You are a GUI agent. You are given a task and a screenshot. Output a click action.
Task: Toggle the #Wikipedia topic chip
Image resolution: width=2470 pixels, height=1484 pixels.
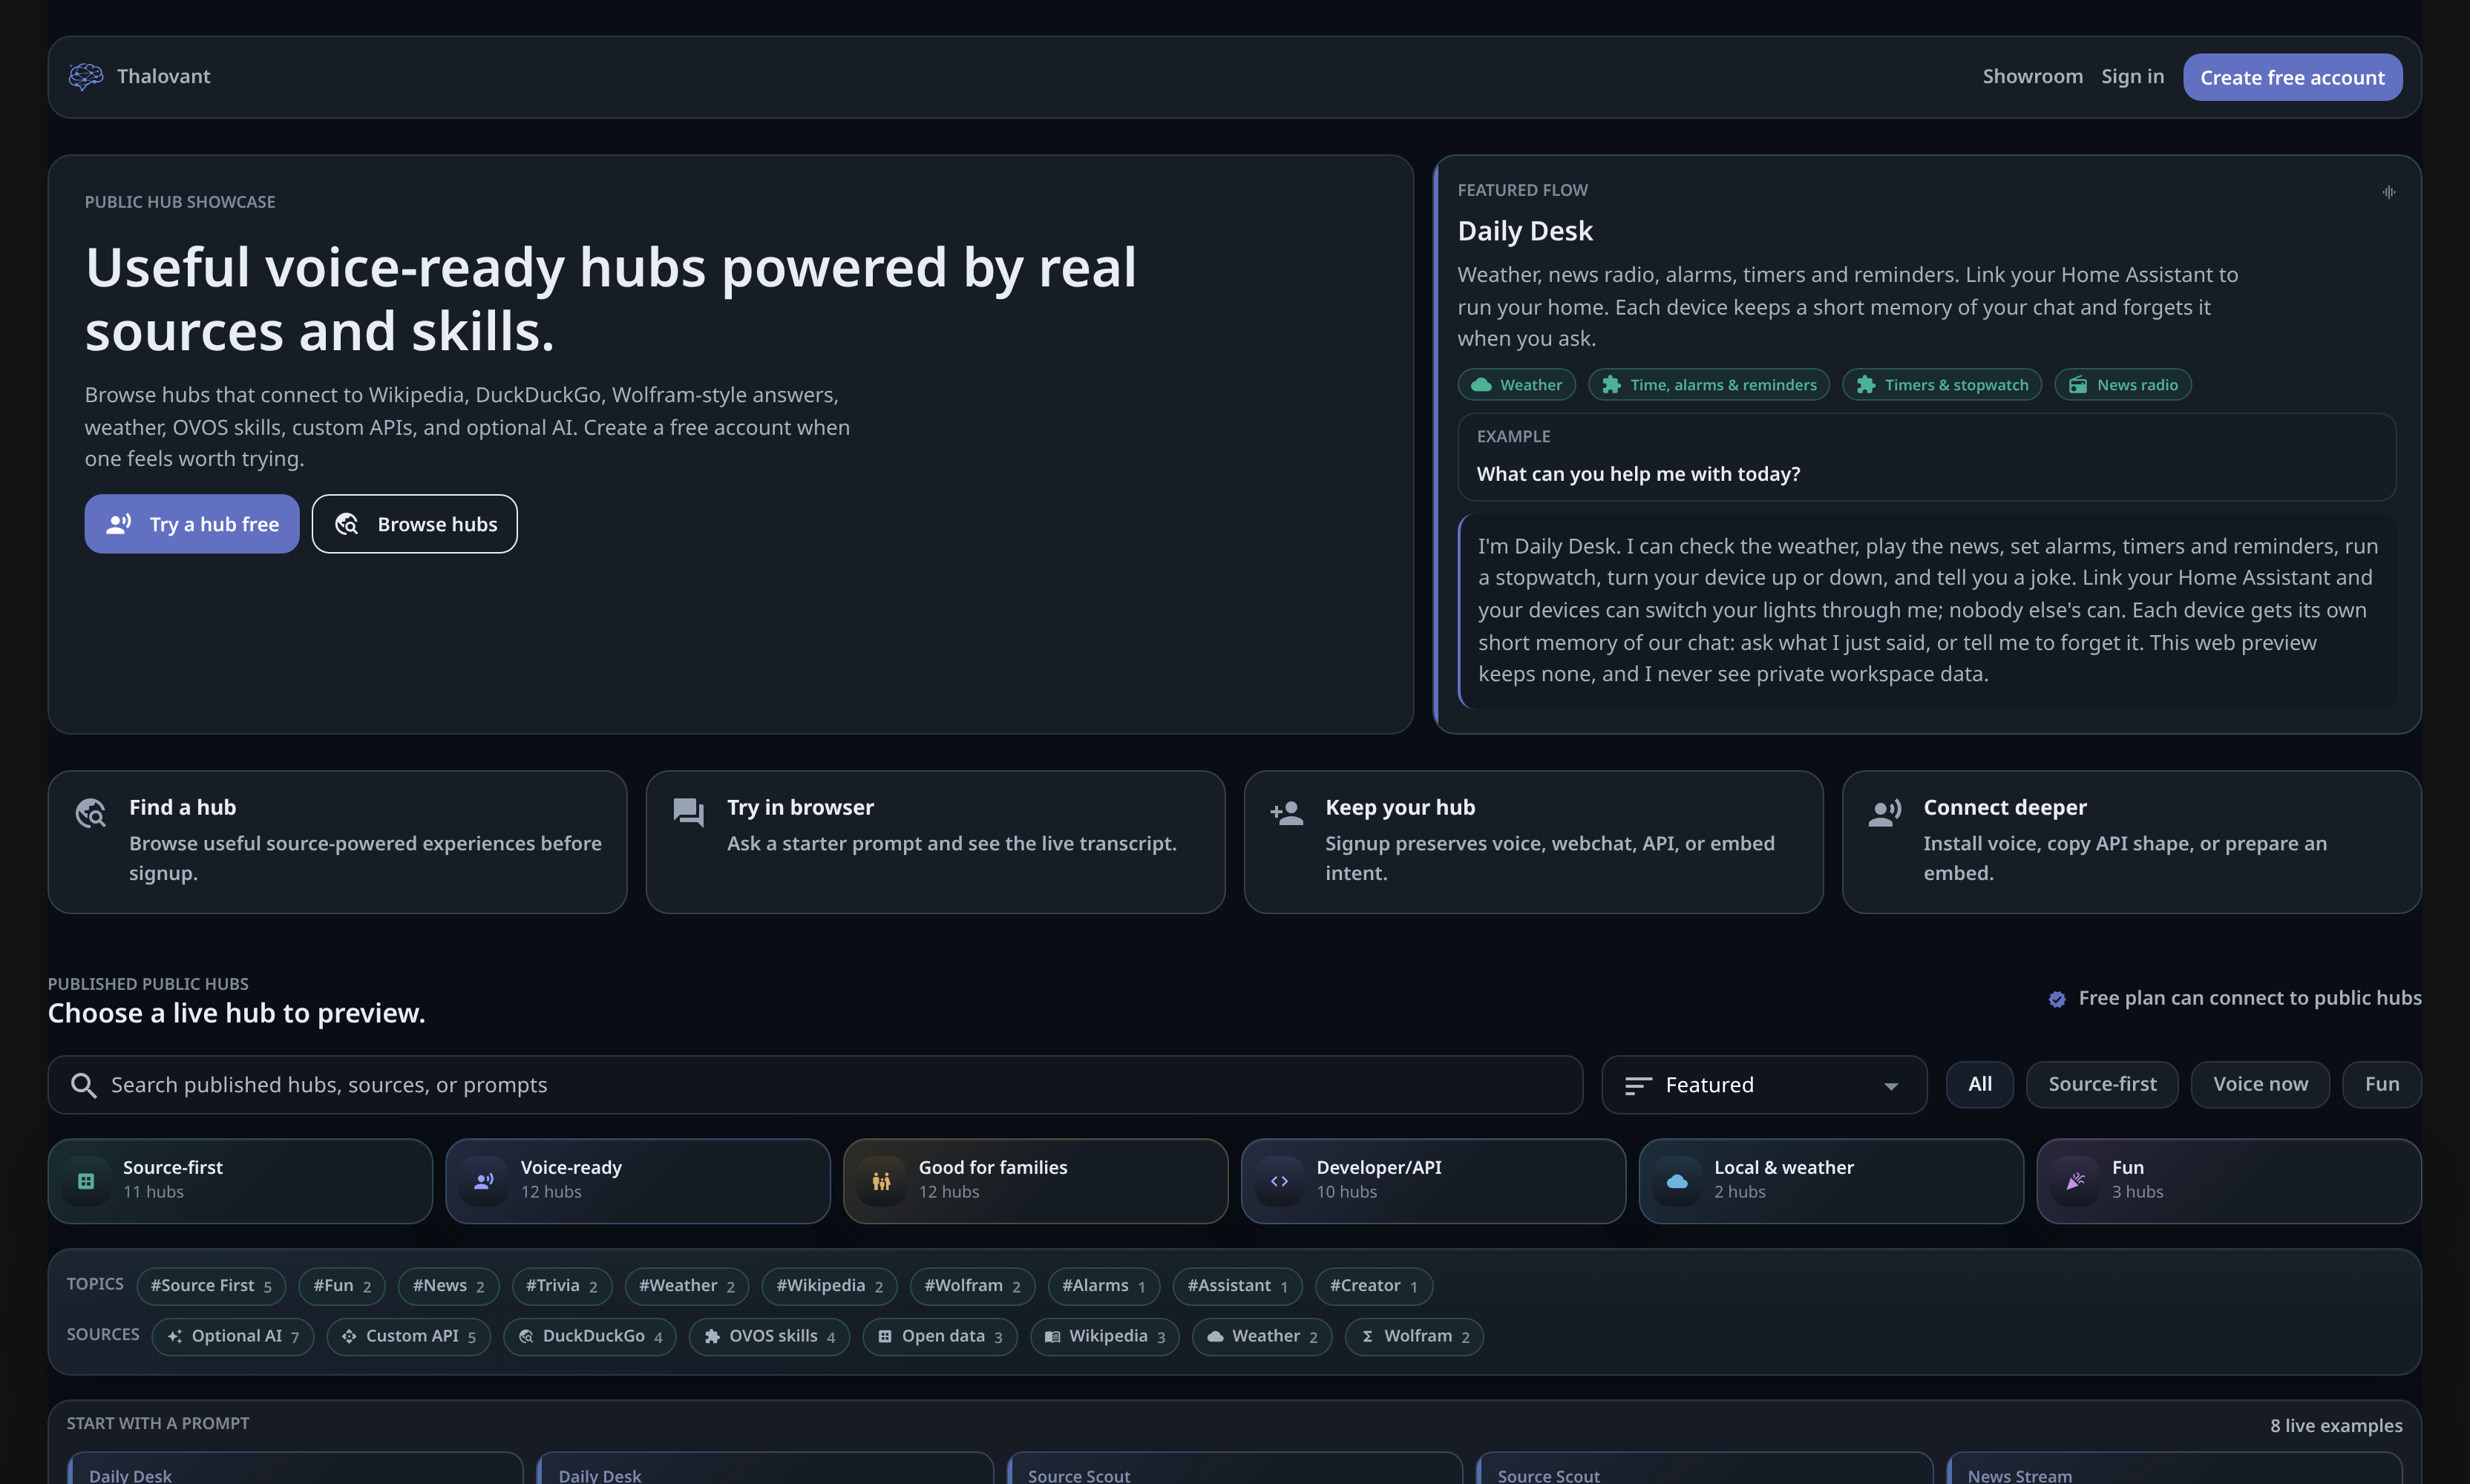829,1286
